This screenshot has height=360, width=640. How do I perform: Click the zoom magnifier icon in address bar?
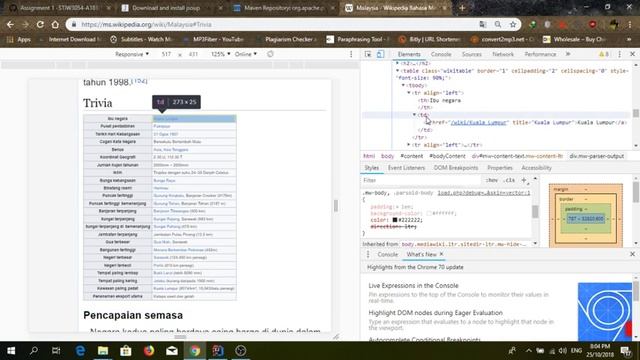tap(498, 24)
